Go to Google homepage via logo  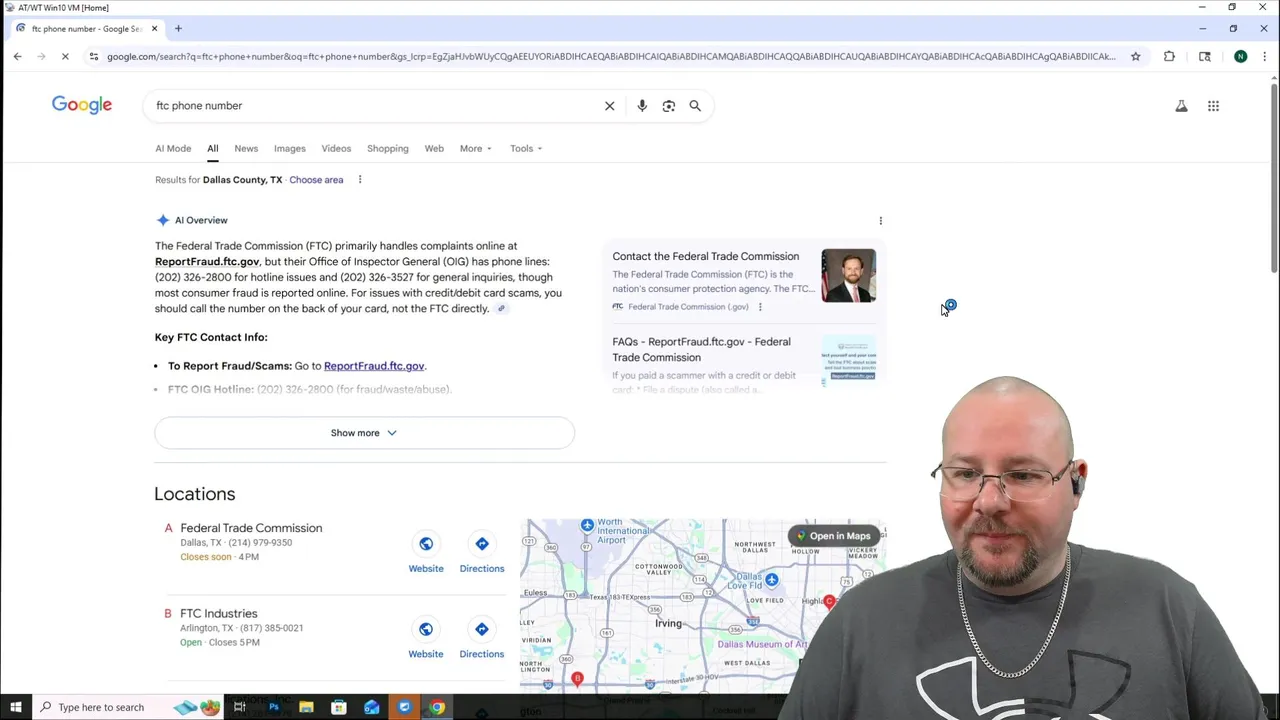pyautogui.click(x=82, y=106)
